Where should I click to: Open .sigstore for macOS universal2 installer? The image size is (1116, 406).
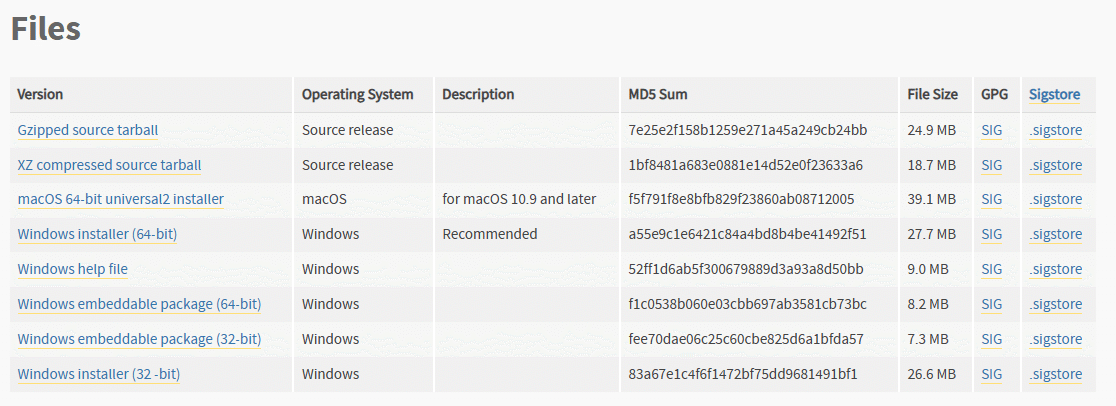pos(1056,199)
